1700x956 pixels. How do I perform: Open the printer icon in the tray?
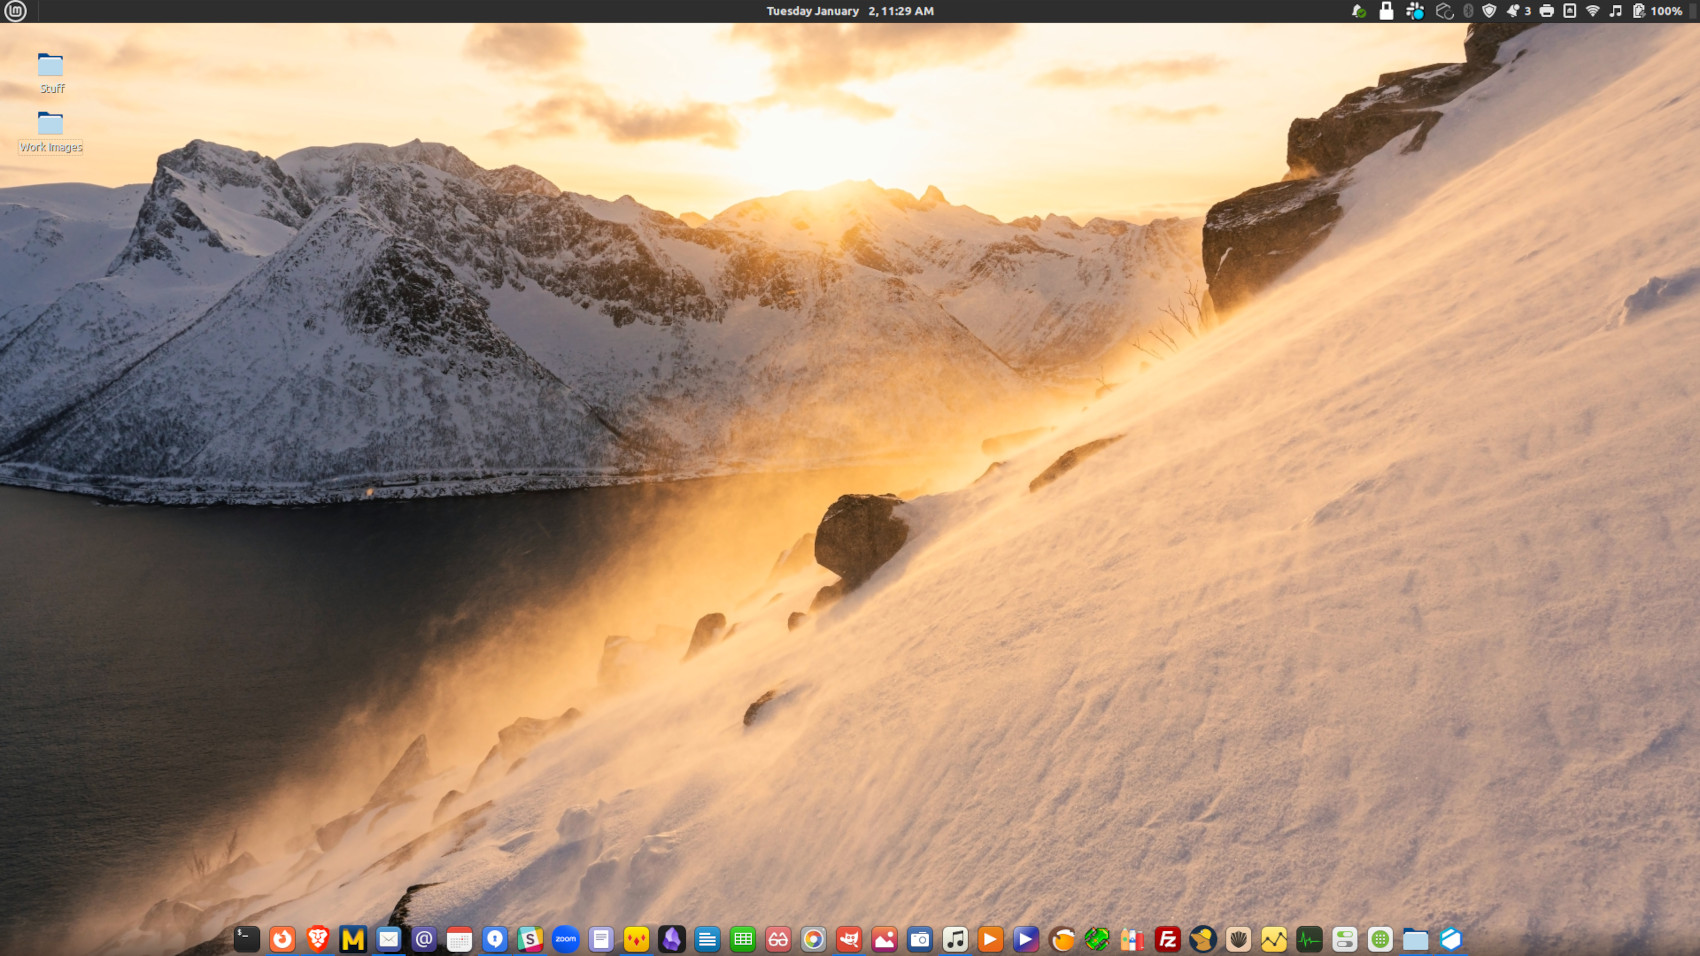[x=1546, y=11]
